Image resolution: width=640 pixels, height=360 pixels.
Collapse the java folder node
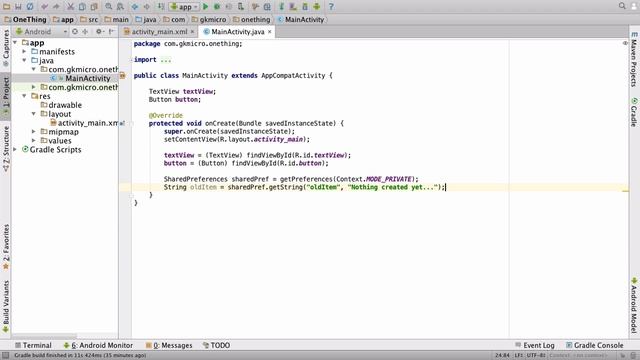tap(24, 60)
